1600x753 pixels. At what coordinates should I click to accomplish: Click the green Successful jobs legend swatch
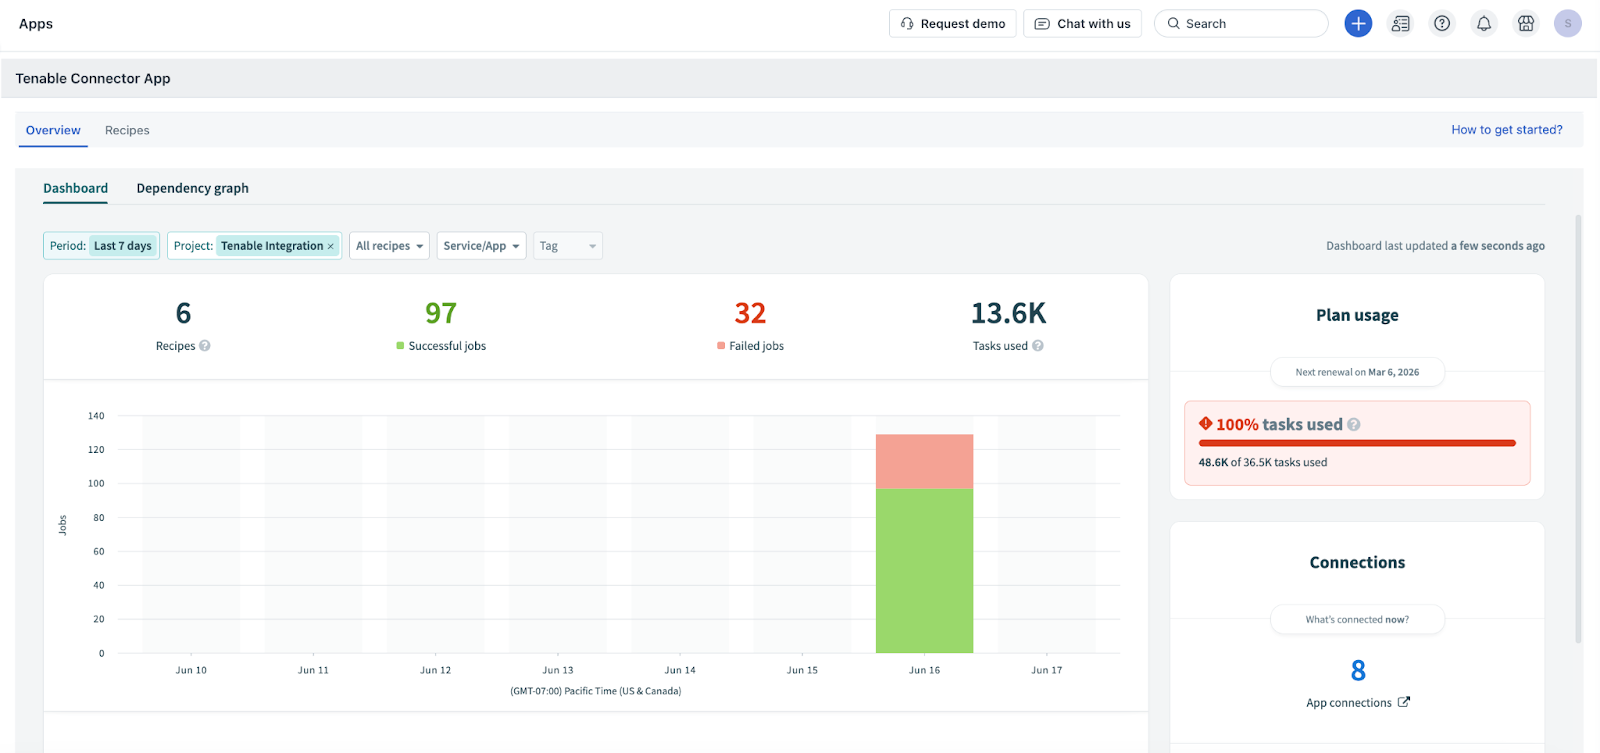[x=400, y=346]
